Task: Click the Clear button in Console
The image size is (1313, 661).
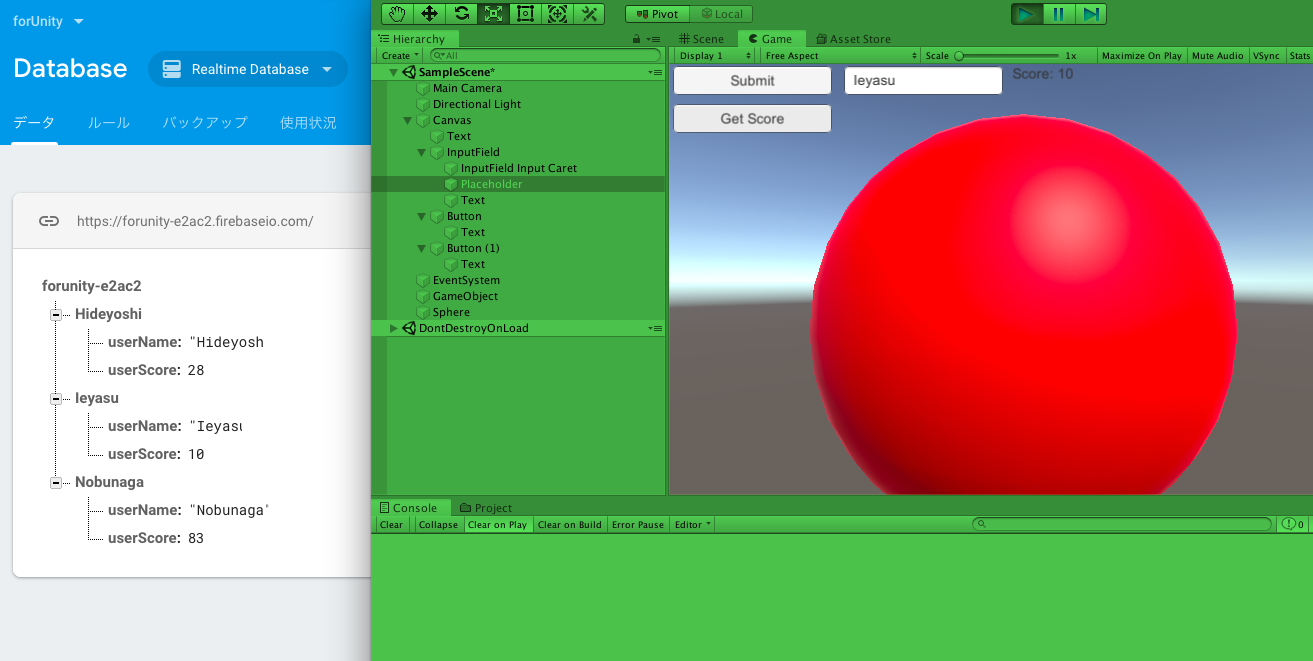Action: pyautogui.click(x=392, y=525)
